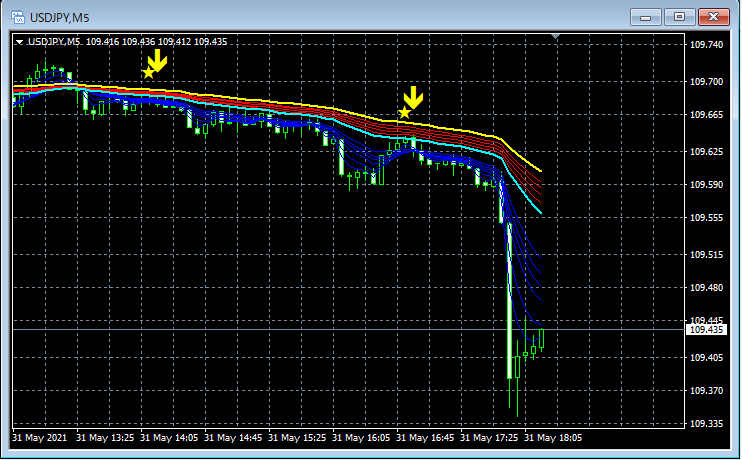Click the 31 May 16:45 time label
Image resolution: width=742 pixels, height=460 pixels.
pyautogui.click(x=425, y=438)
